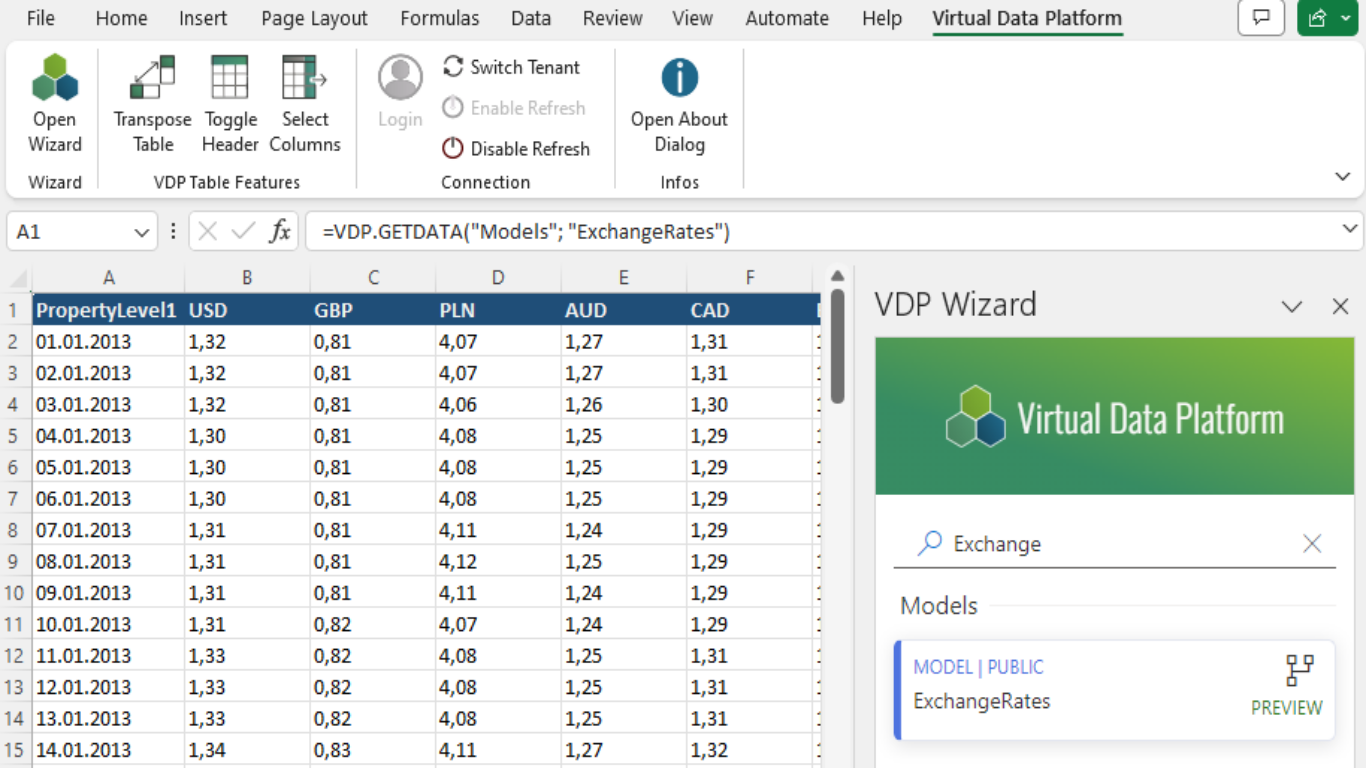
Task: Collapse the ribbon with the chevron
Action: click(x=1342, y=175)
